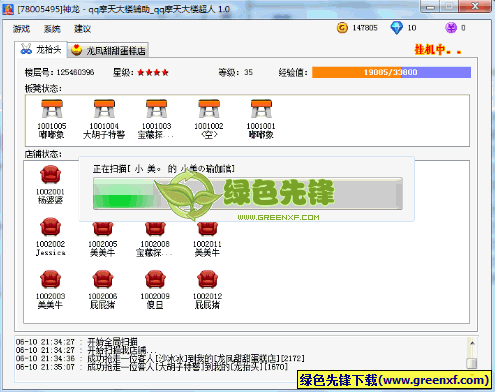Click the 楼层号 125480396 text
This screenshot has height=392, width=495.
[x=59, y=72]
